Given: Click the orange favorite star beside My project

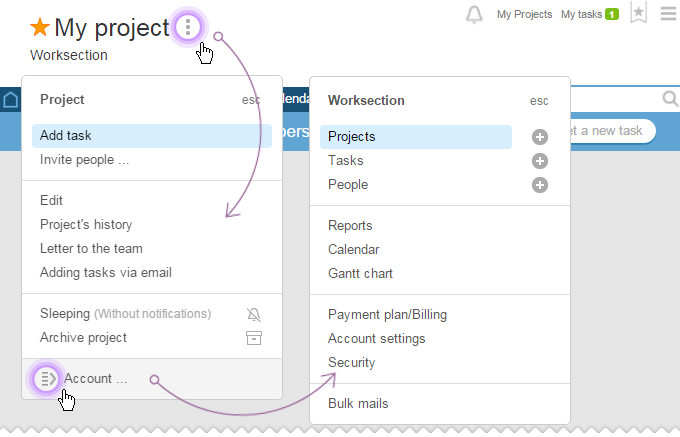Looking at the screenshot, I should click(40, 27).
